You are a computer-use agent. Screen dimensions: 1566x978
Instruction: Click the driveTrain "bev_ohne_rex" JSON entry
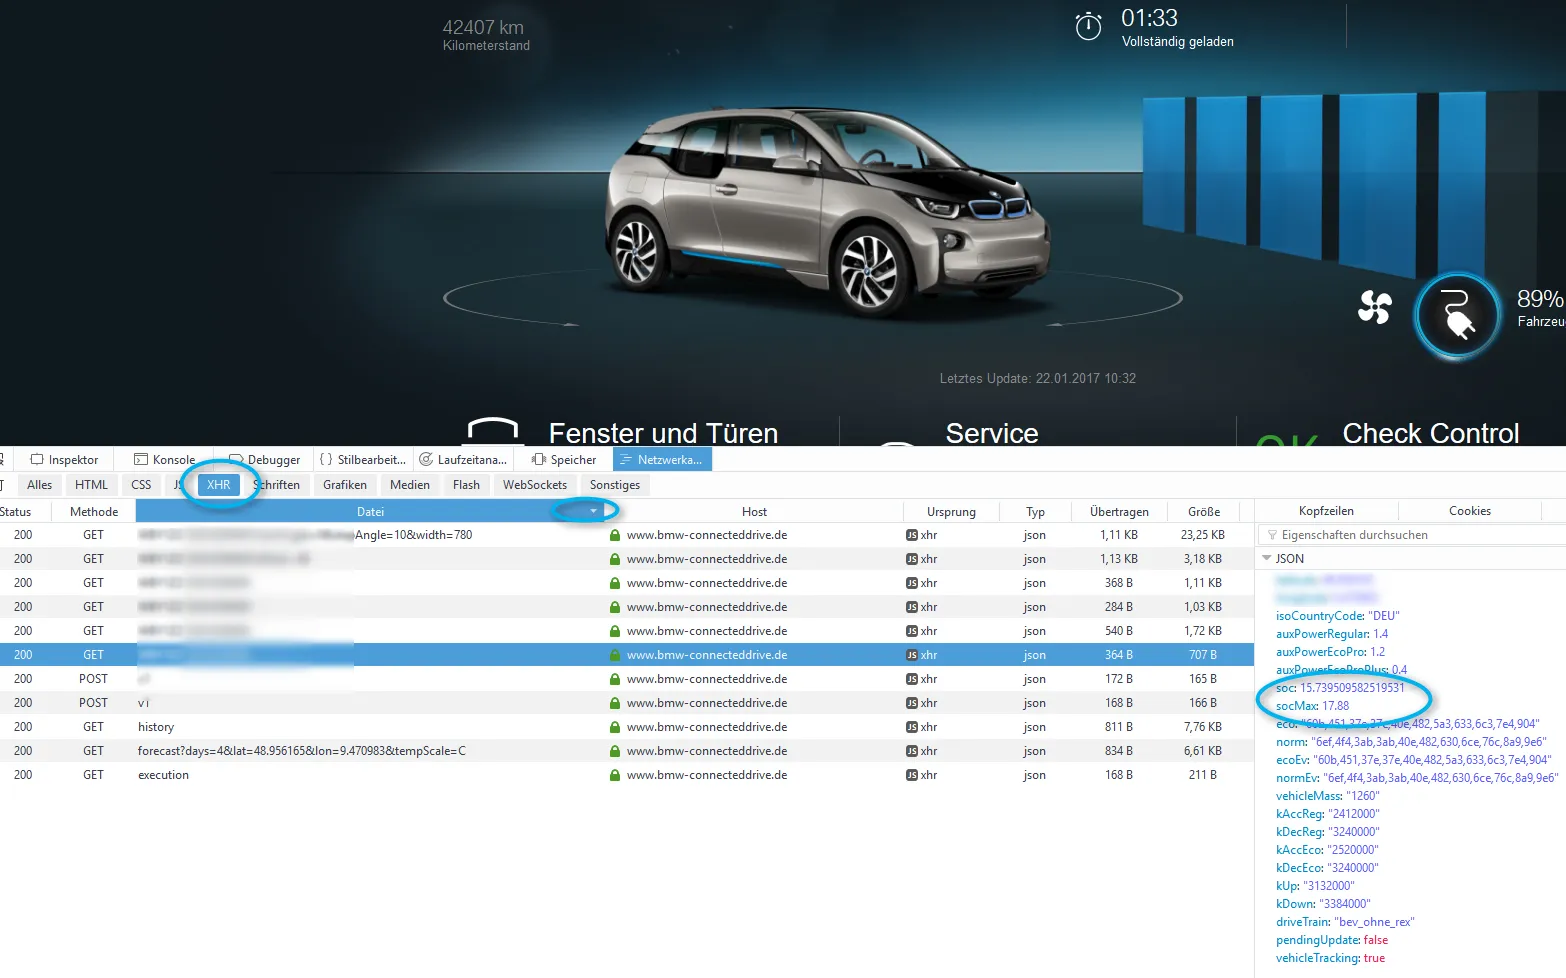pyautogui.click(x=1345, y=922)
